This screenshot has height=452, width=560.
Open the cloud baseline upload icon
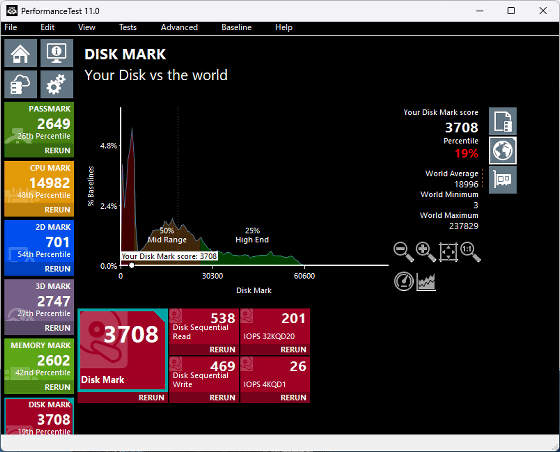(x=20, y=84)
